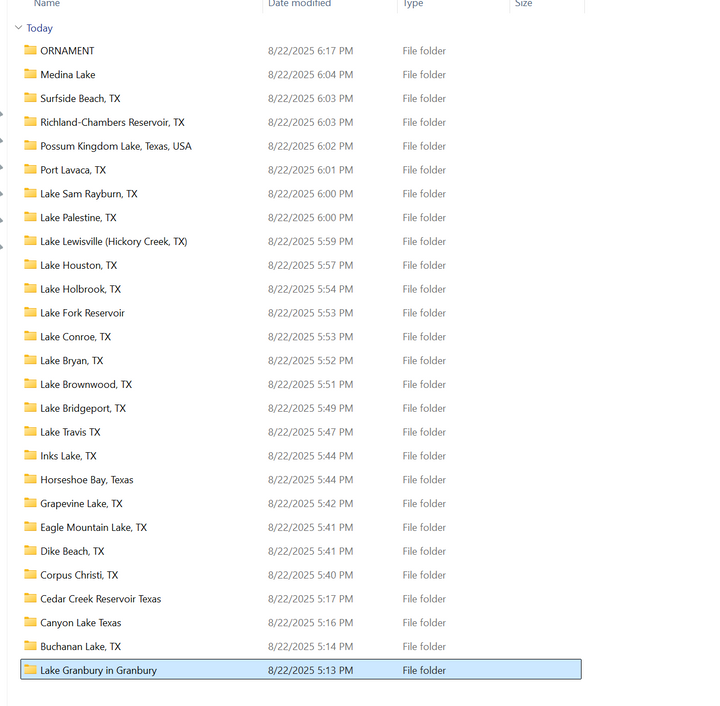Select the Inks Lake, TX name
This screenshot has height=706, width=720.
coord(68,457)
